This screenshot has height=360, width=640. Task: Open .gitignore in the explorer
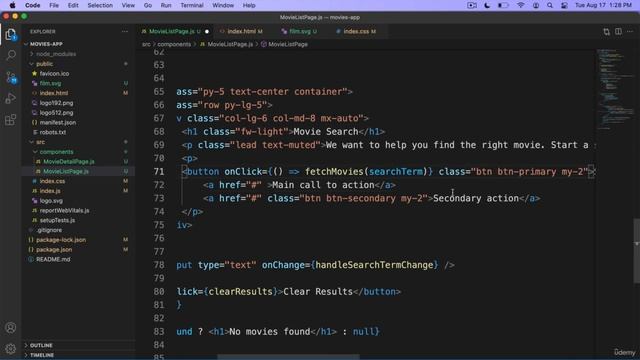[x=49, y=230]
